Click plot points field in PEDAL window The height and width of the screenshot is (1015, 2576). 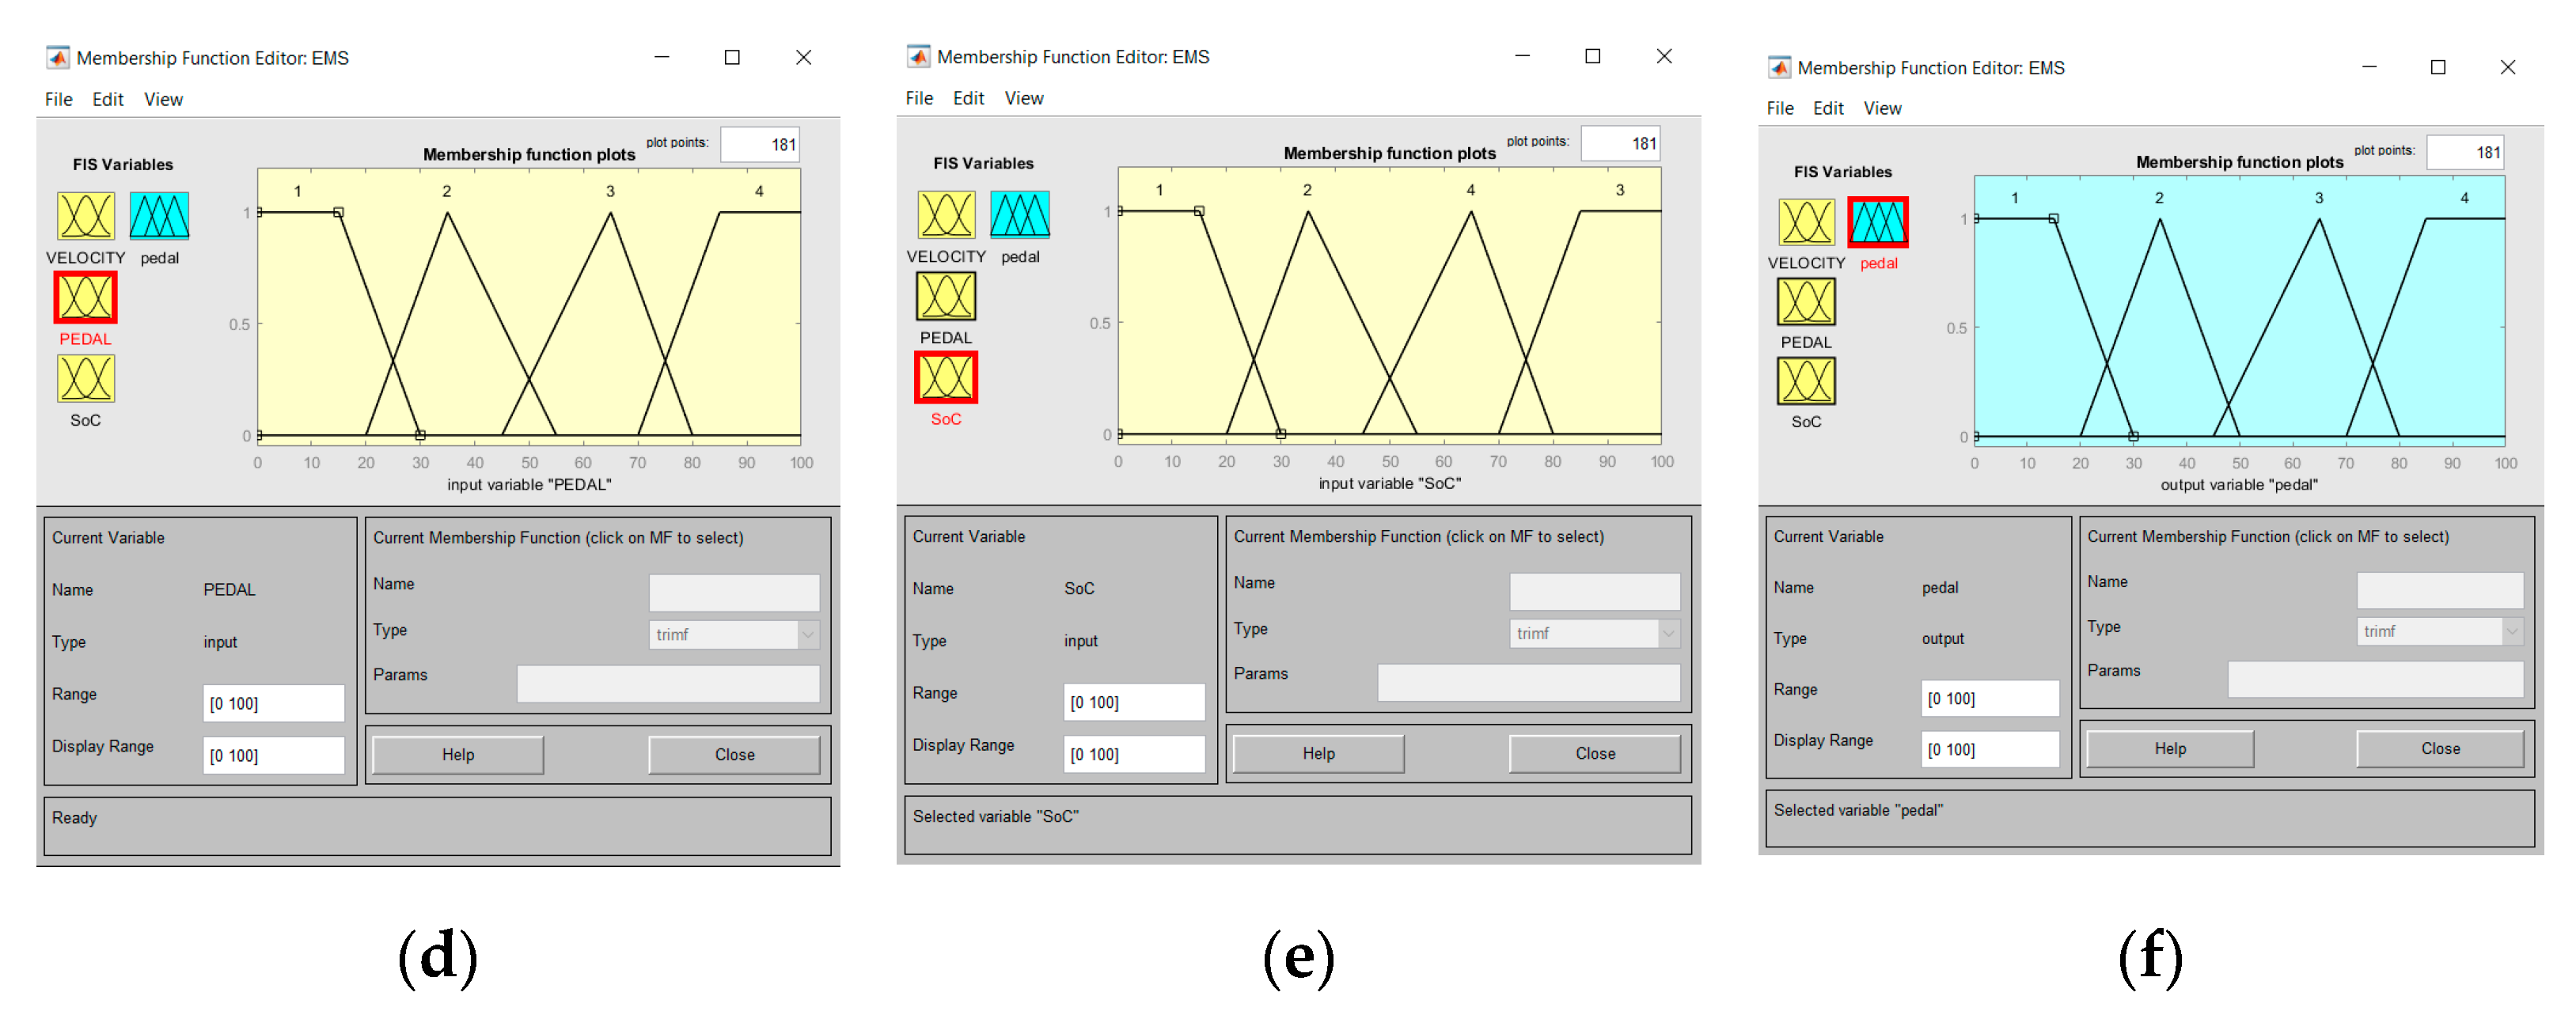point(759,144)
